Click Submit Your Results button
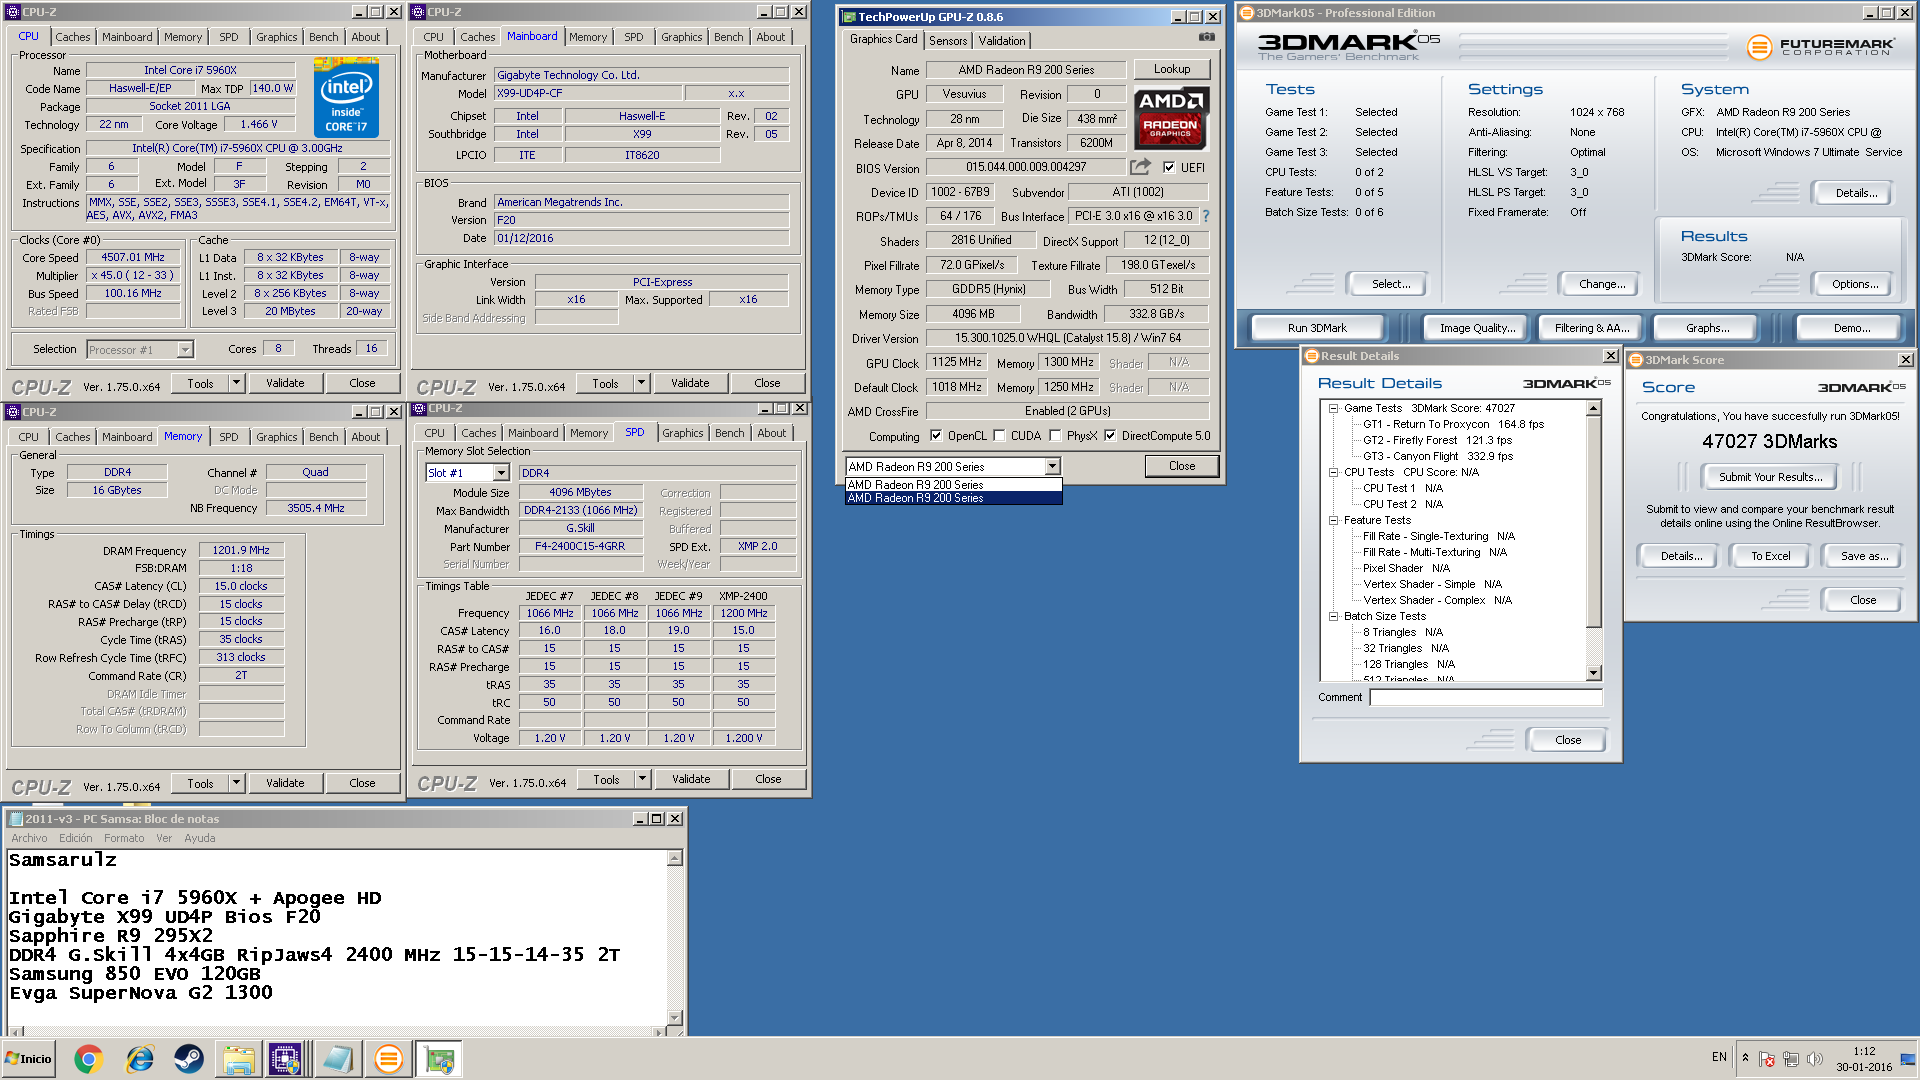The height and width of the screenshot is (1080, 1920). coord(1770,477)
